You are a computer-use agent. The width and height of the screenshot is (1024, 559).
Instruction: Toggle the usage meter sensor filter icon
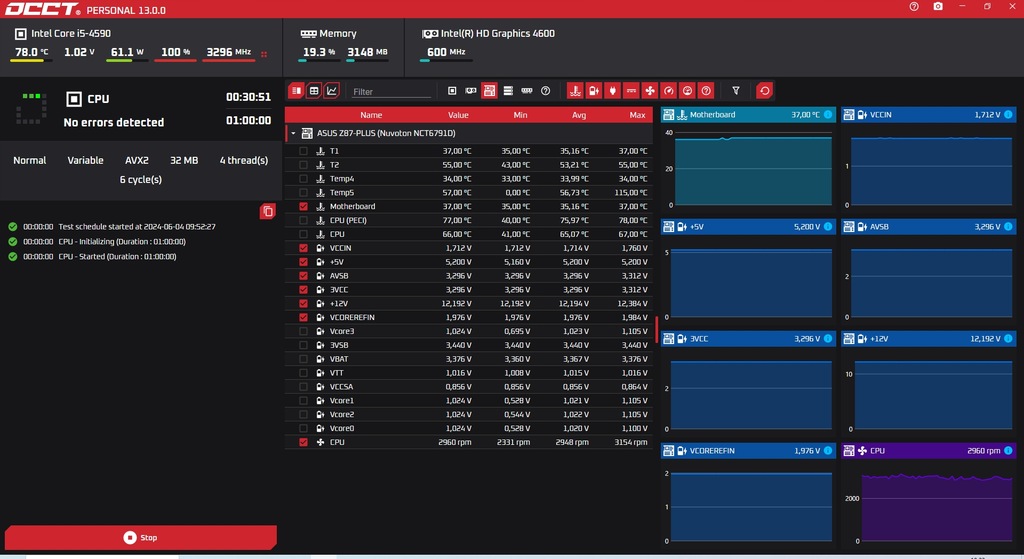pyautogui.click(x=687, y=91)
